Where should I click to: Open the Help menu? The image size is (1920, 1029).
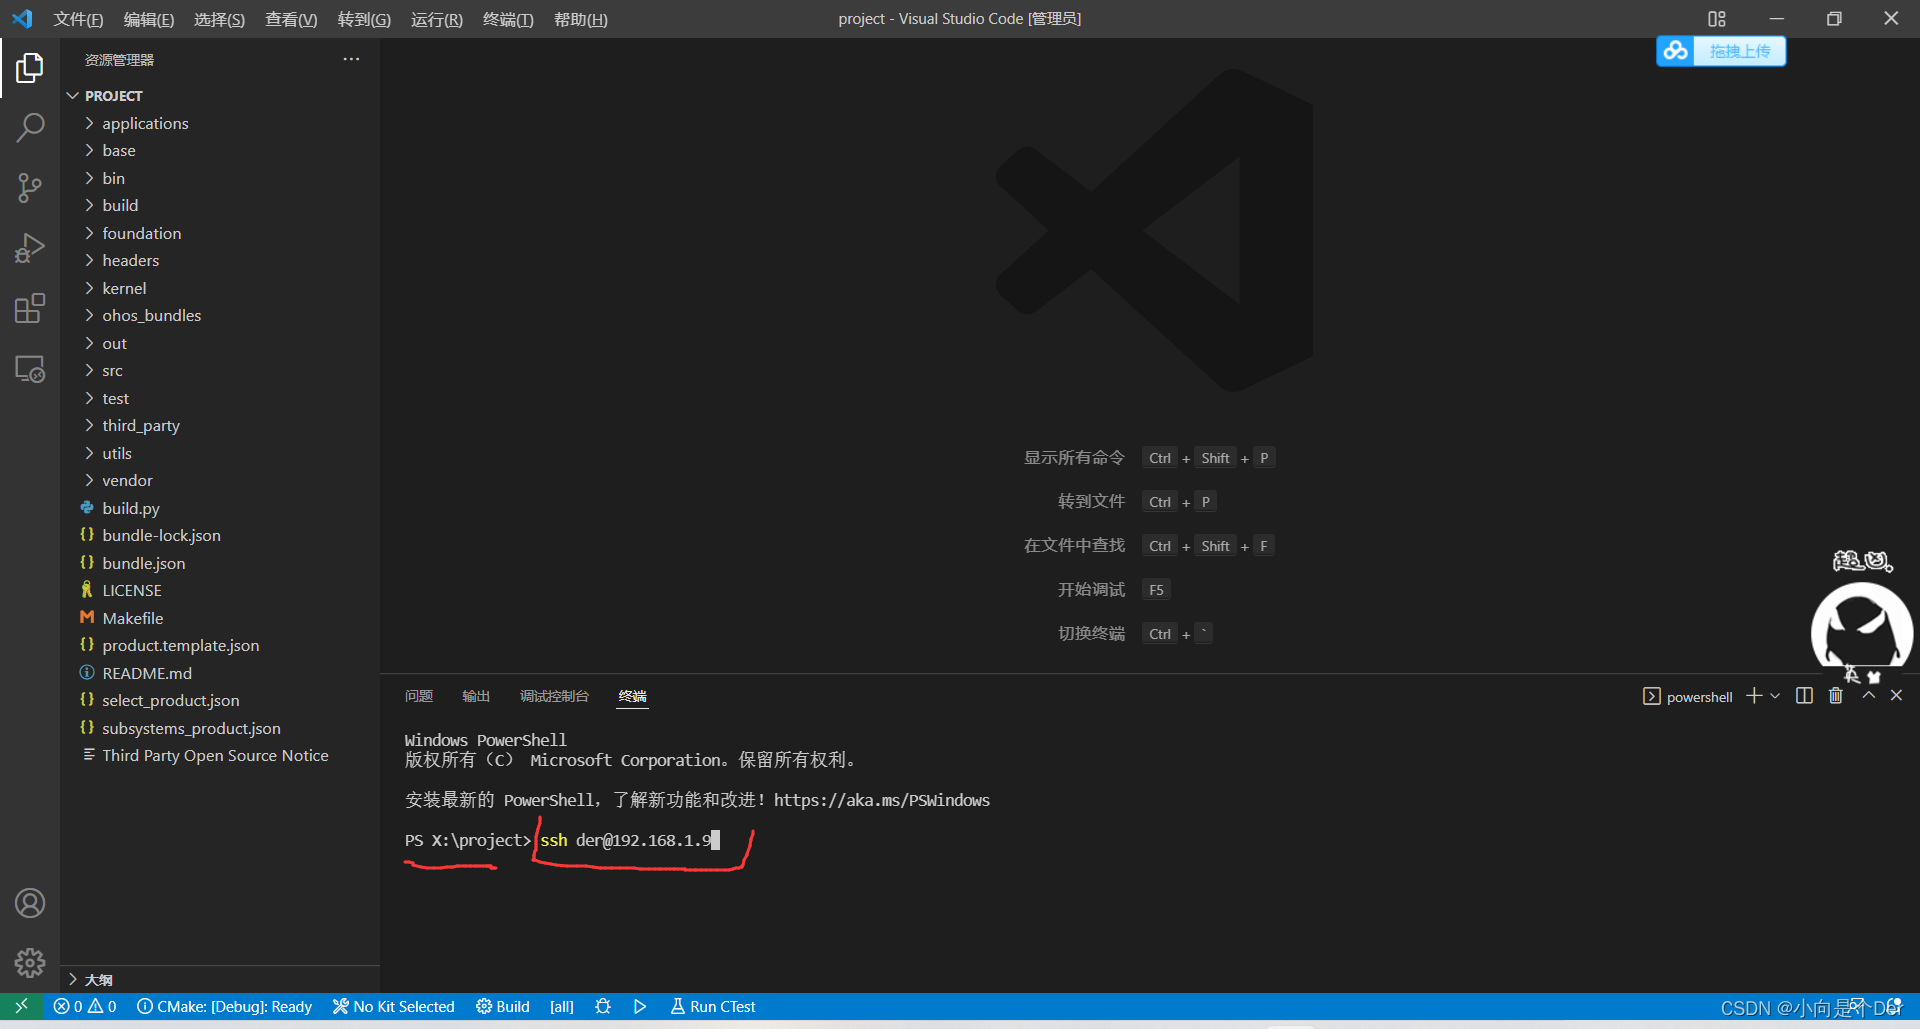(x=580, y=19)
